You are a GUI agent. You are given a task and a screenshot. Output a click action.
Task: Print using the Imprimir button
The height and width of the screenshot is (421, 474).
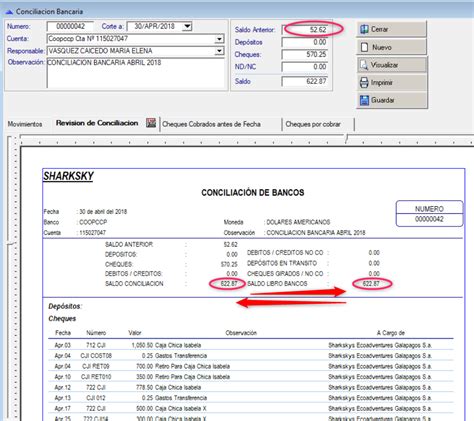[391, 82]
